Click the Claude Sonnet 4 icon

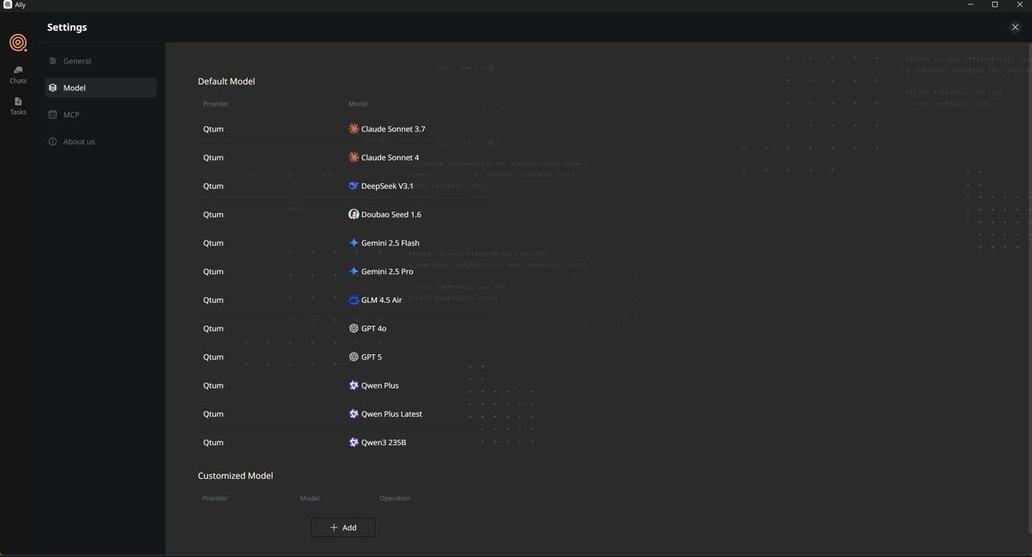tap(353, 157)
